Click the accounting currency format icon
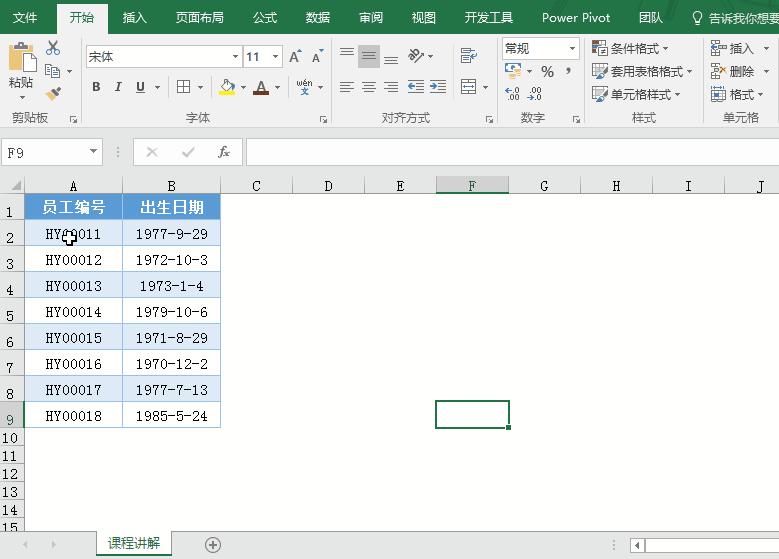This screenshot has height=559, width=779. click(x=513, y=71)
